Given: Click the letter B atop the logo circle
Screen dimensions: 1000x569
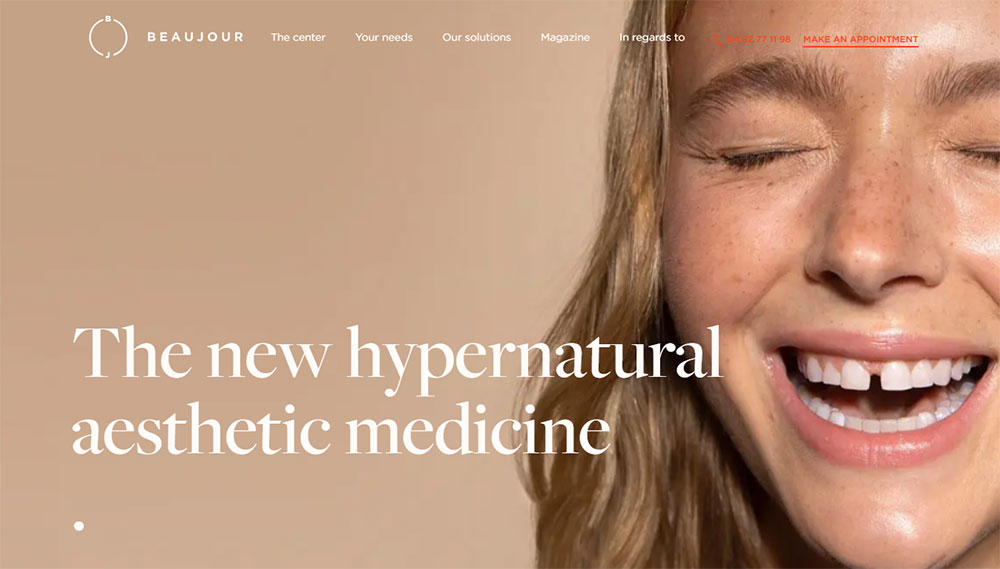Looking at the screenshot, I should pos(108,19).
